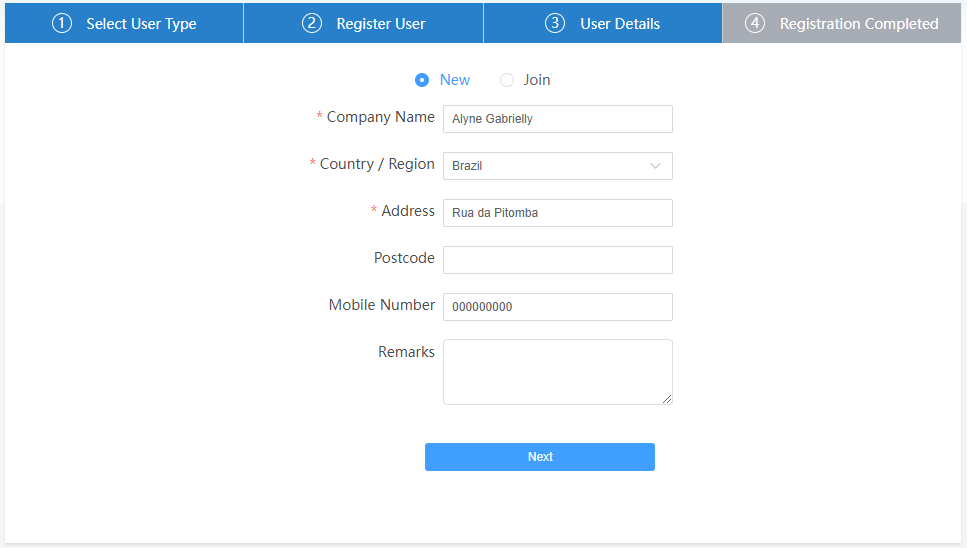Focus the Address field with Rua da Pitomba
The width and height of the screenshot is (967, 548).
coord(557,213)
